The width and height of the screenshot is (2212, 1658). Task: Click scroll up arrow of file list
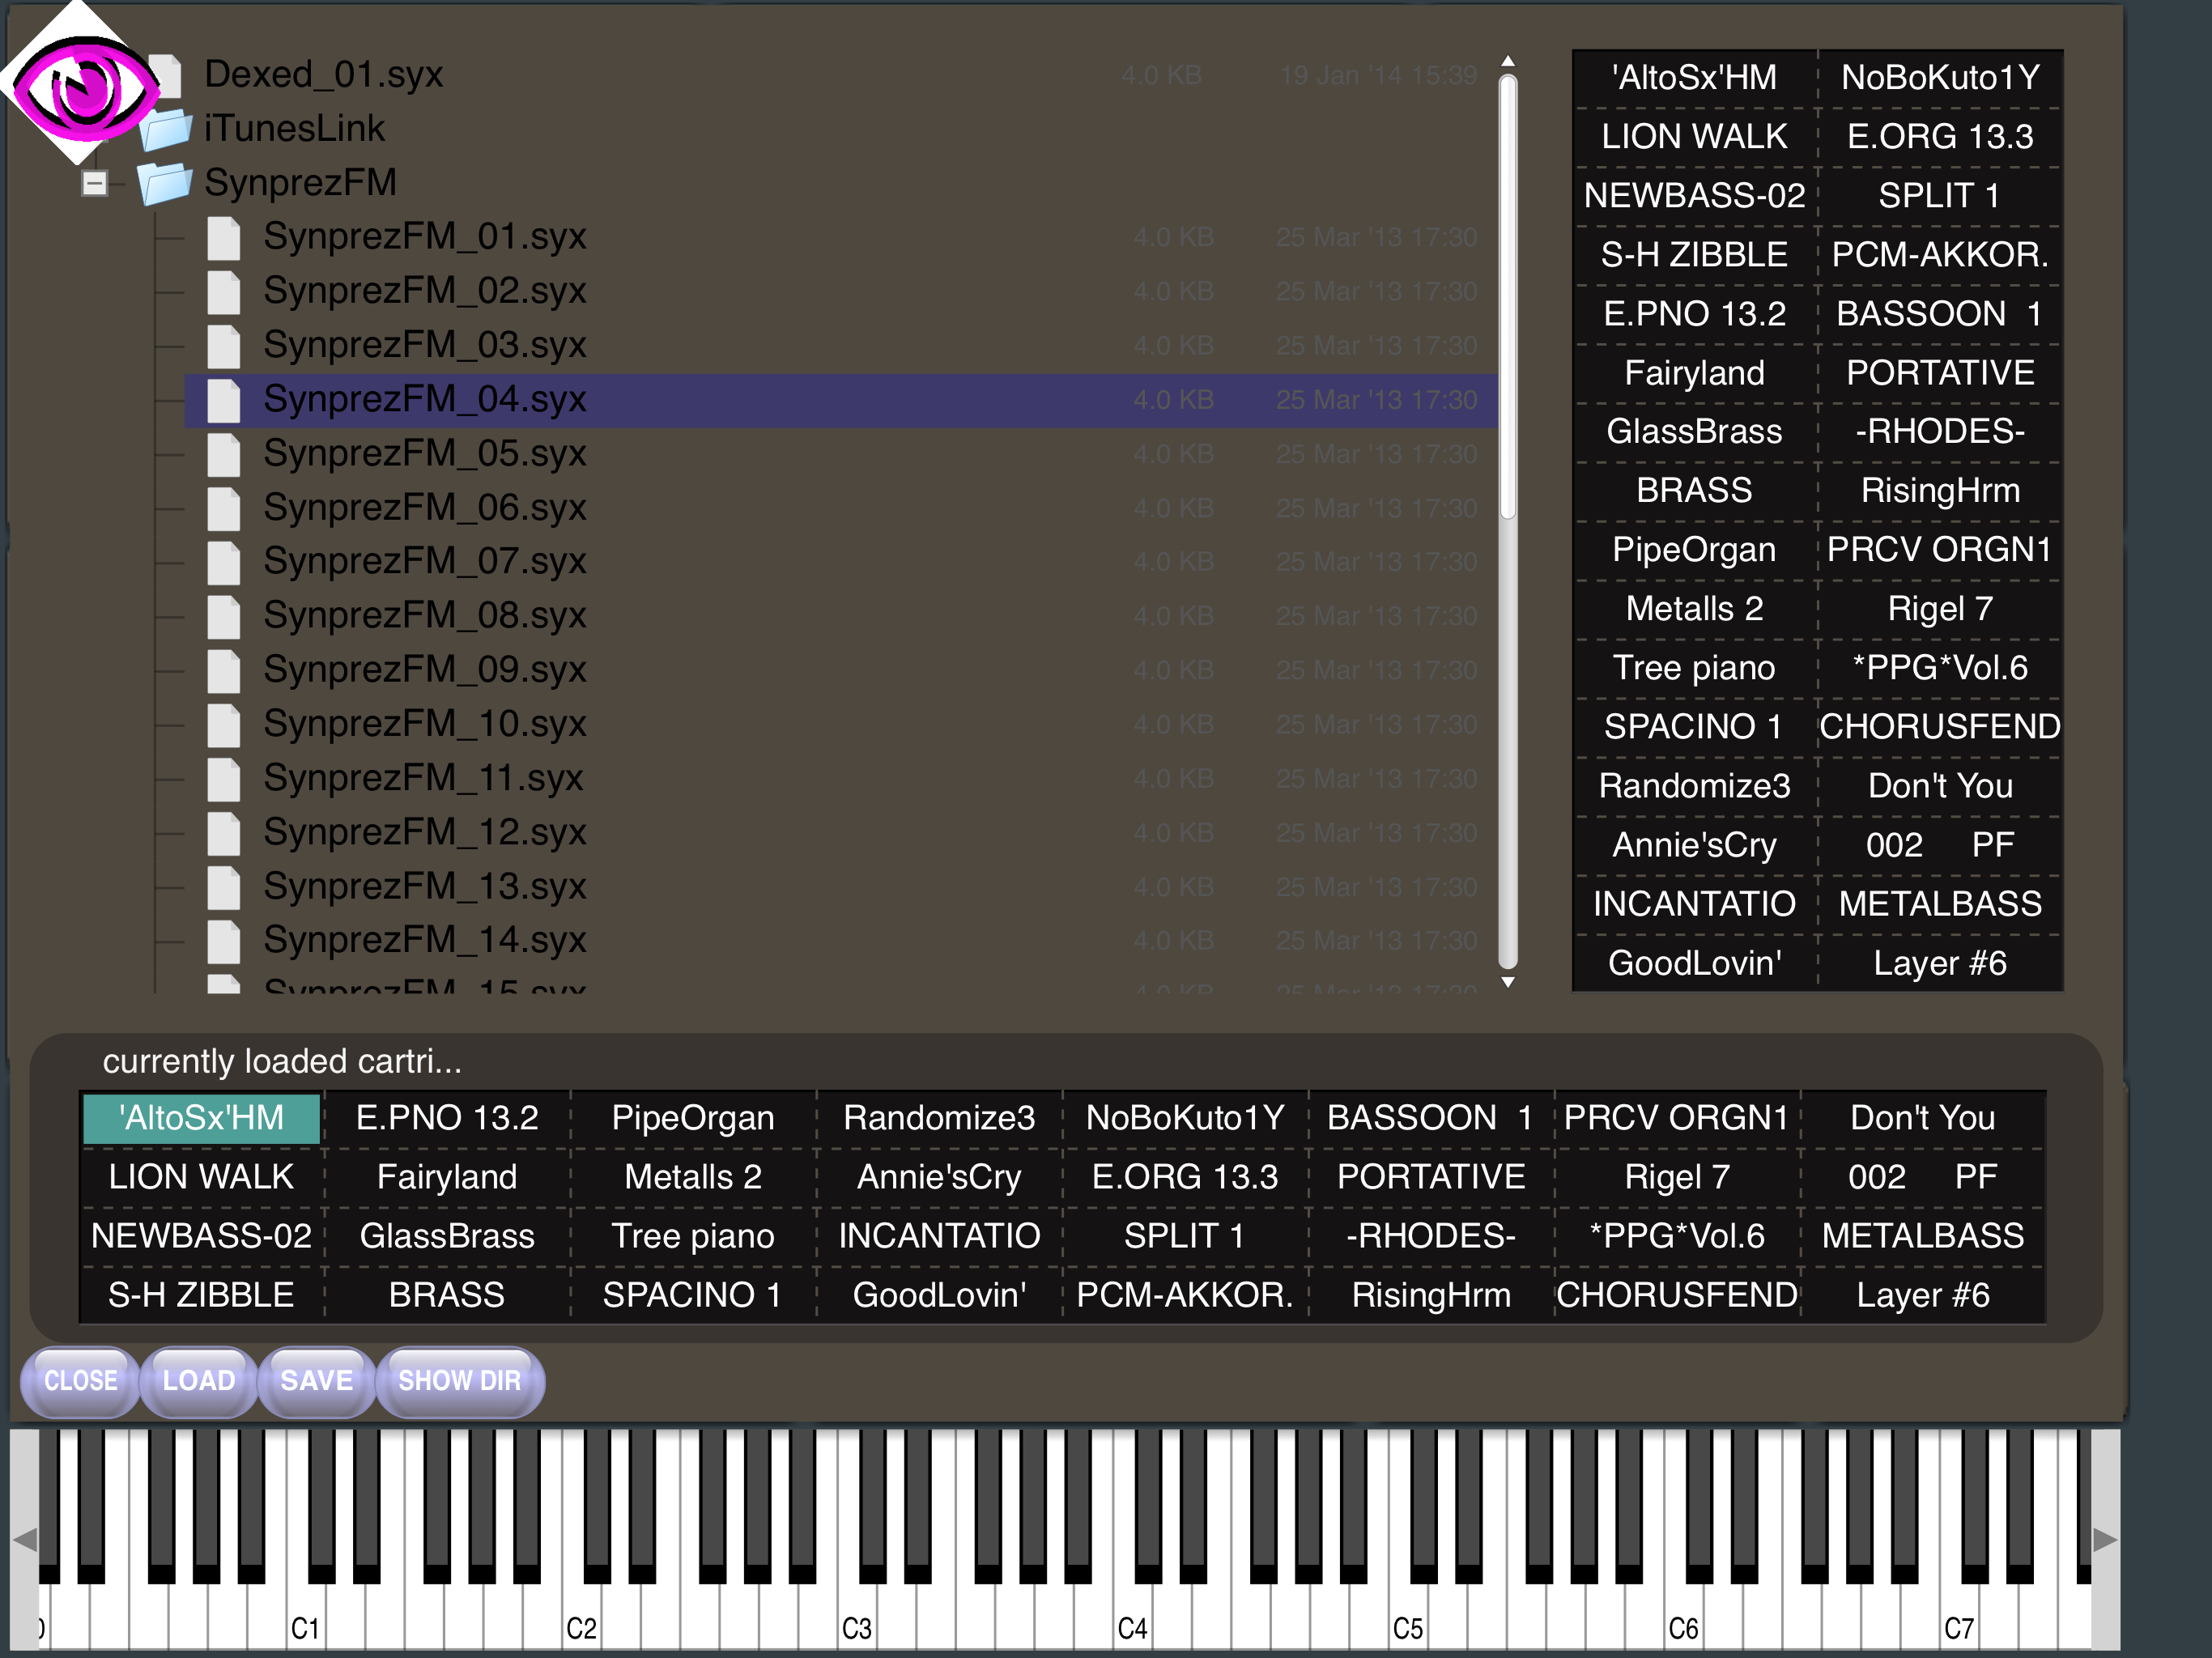pos(1508,62)
